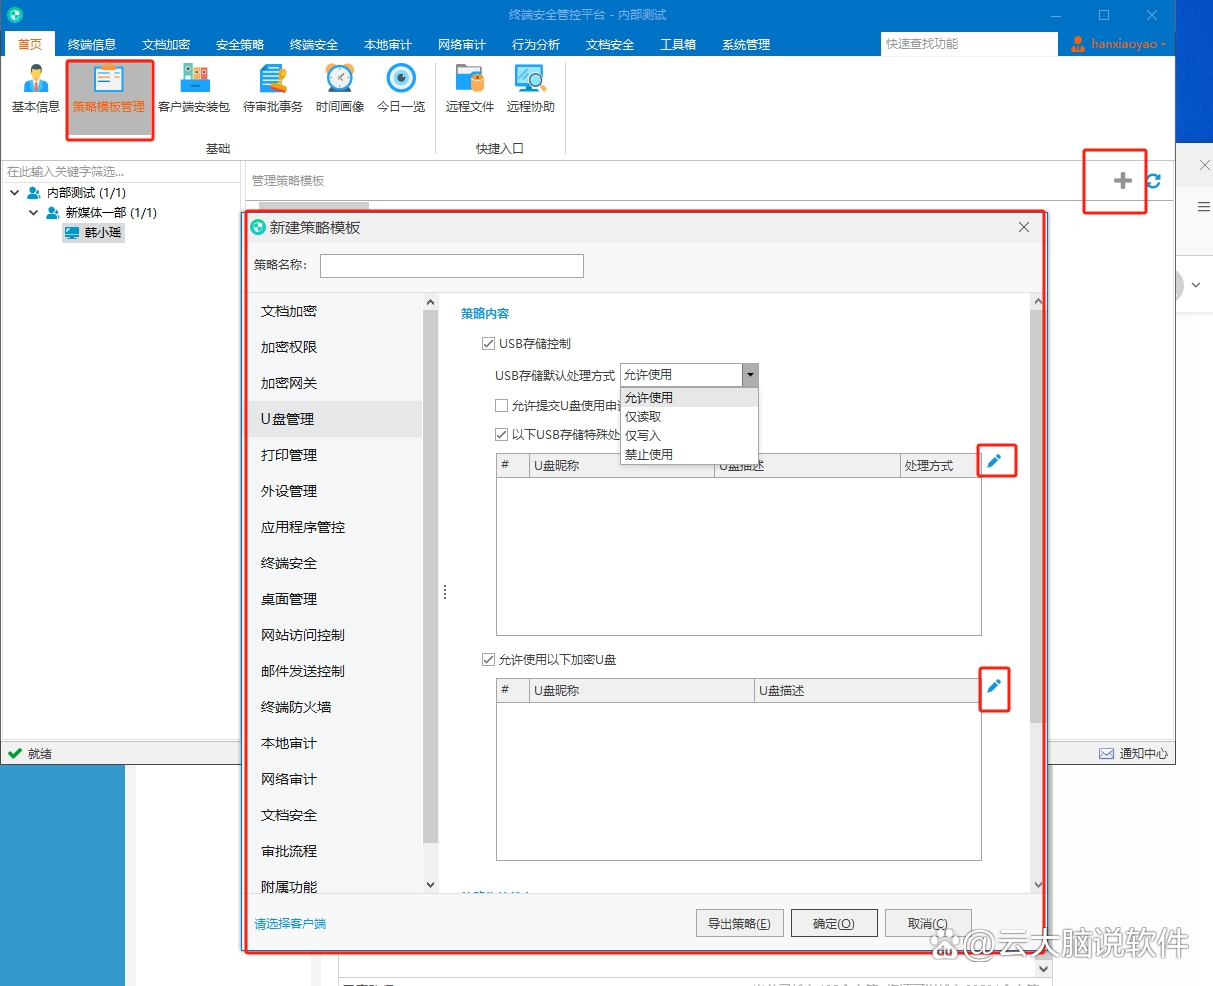Click the 策略名称 text input field
The height and width of the screenshot is (986, 1213).
(451, 266)
